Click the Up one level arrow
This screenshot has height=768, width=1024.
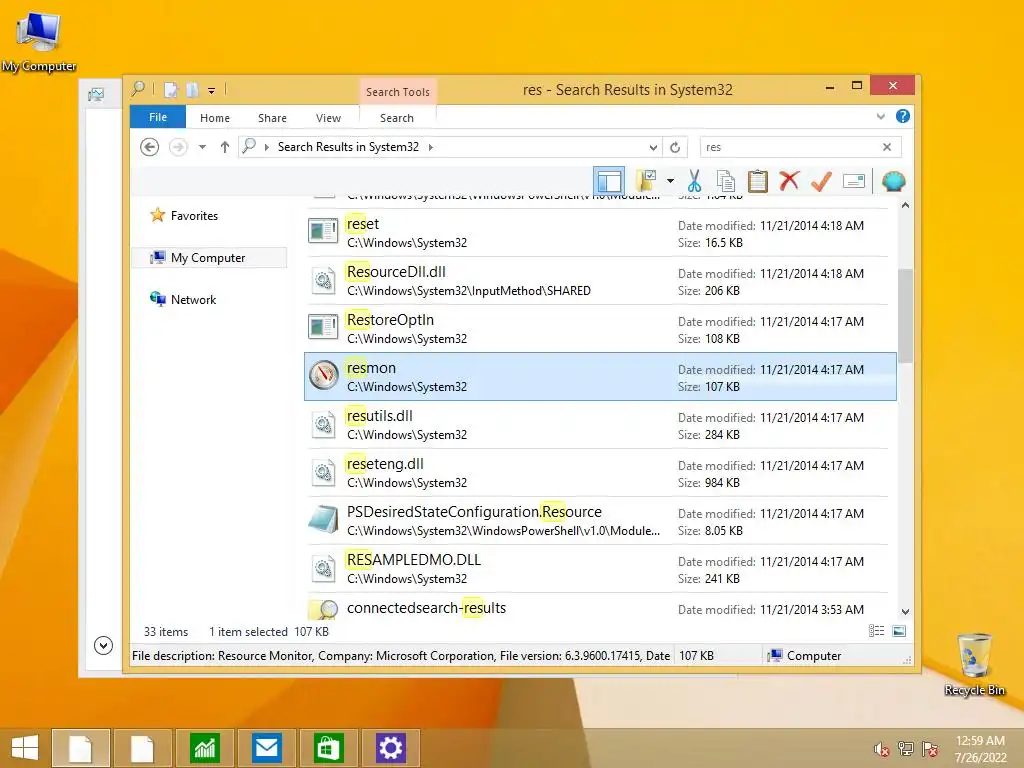click(225, 147)
